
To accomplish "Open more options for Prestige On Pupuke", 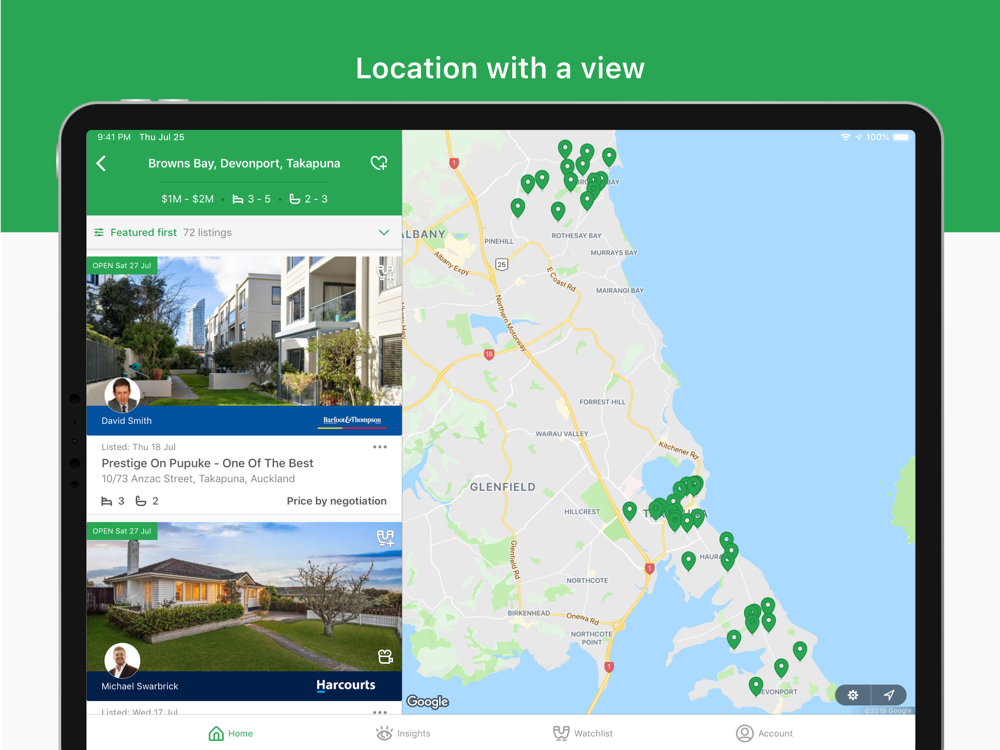I will pos(380,447).
